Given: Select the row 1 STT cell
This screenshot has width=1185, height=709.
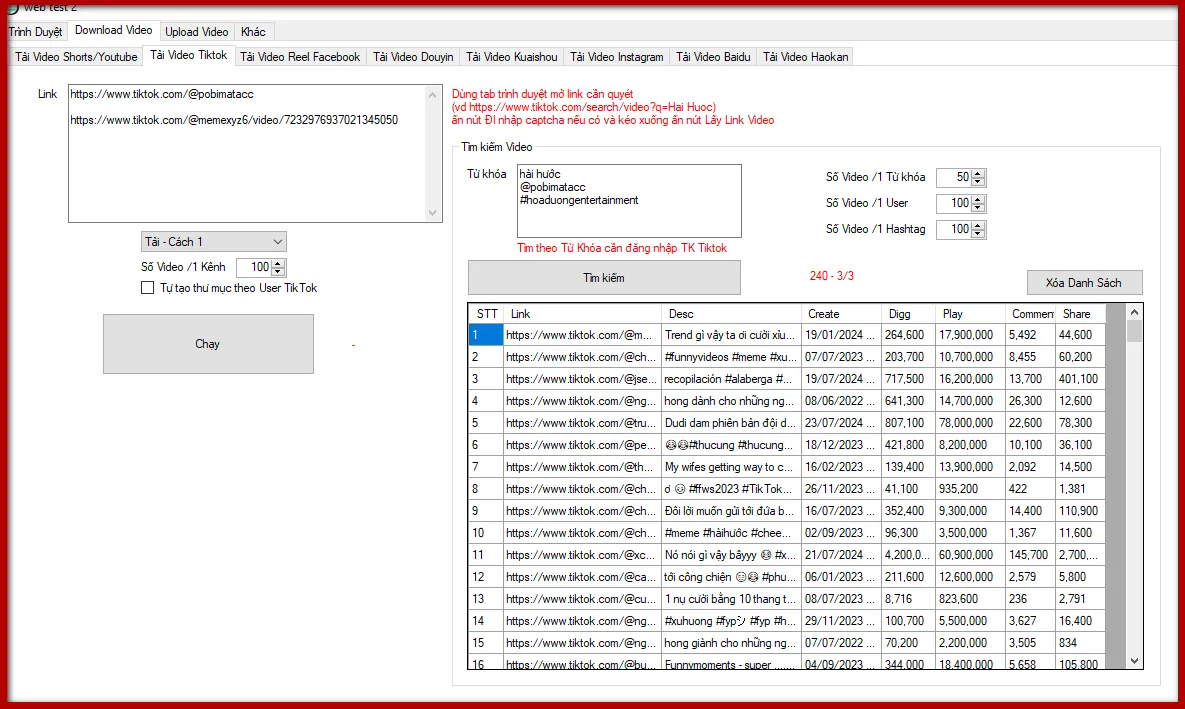Looking at the screenshot, I should tap(486, 335).
